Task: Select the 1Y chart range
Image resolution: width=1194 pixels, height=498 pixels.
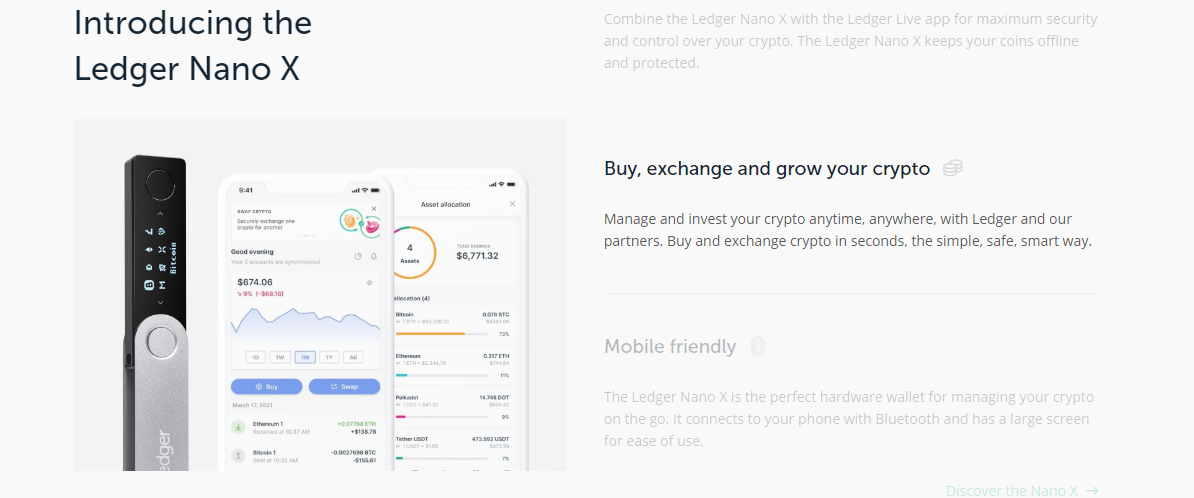Action: (329, 357)
